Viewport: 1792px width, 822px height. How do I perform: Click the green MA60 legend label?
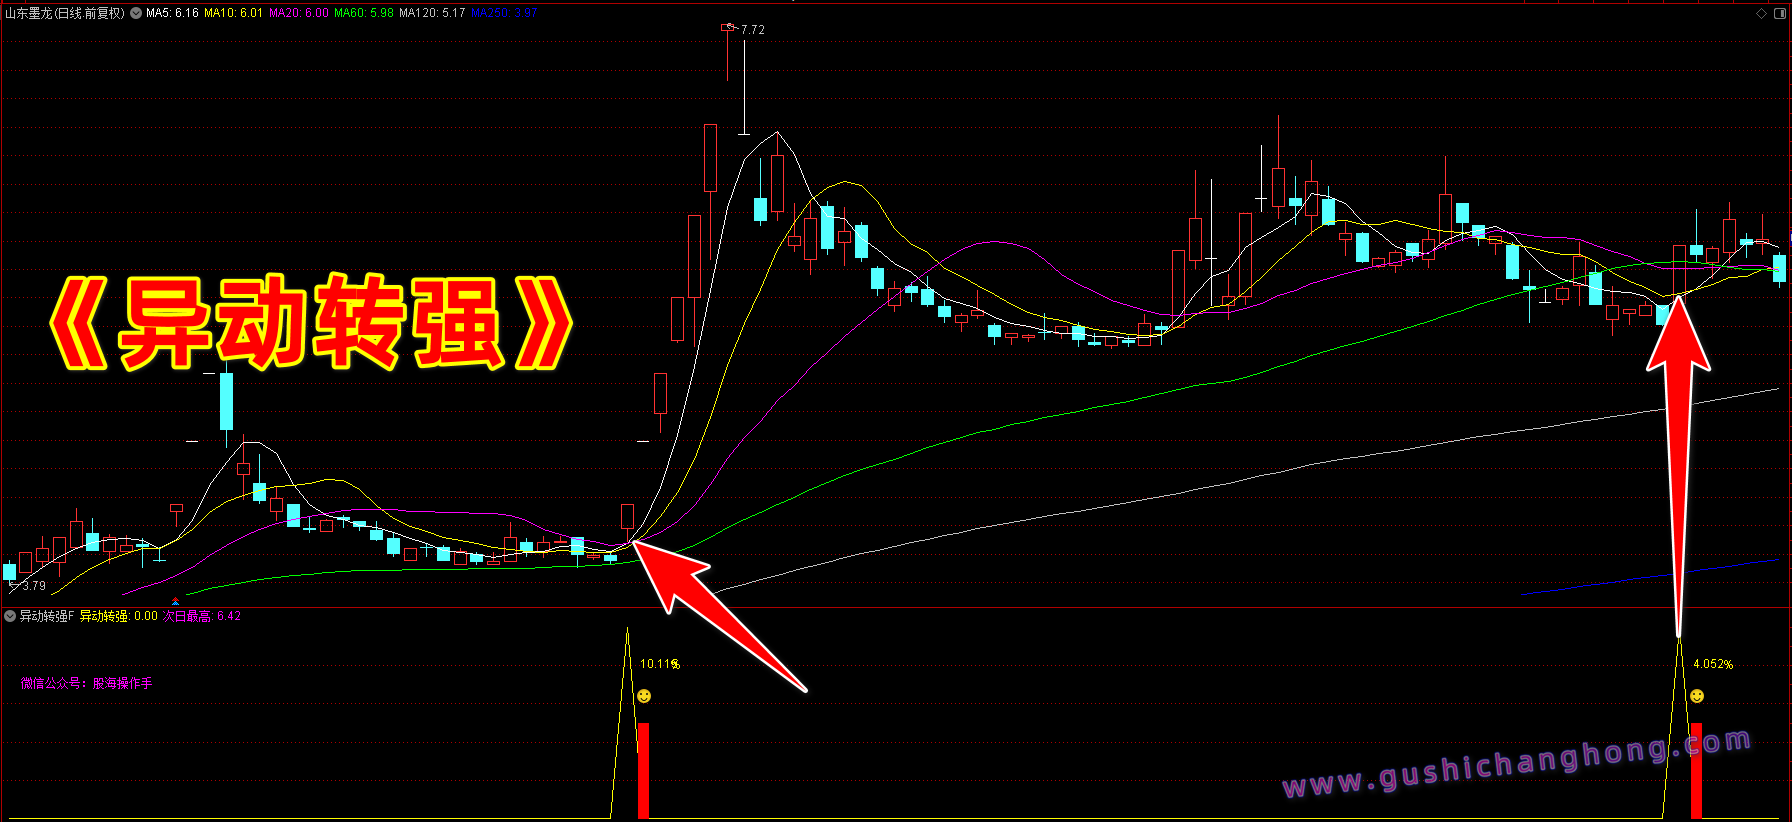point(363,13)
